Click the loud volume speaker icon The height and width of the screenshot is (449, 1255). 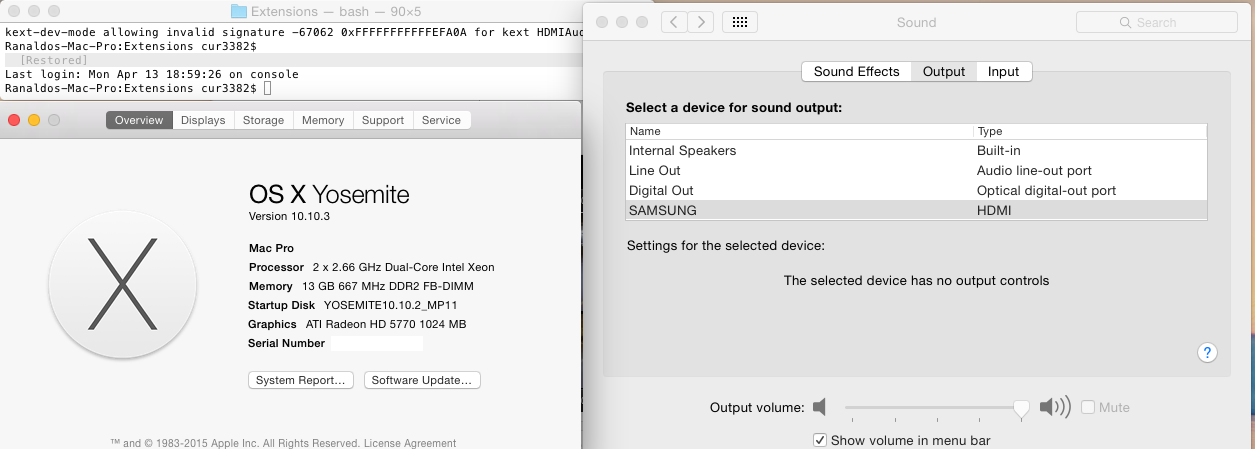pos(1054,407)
